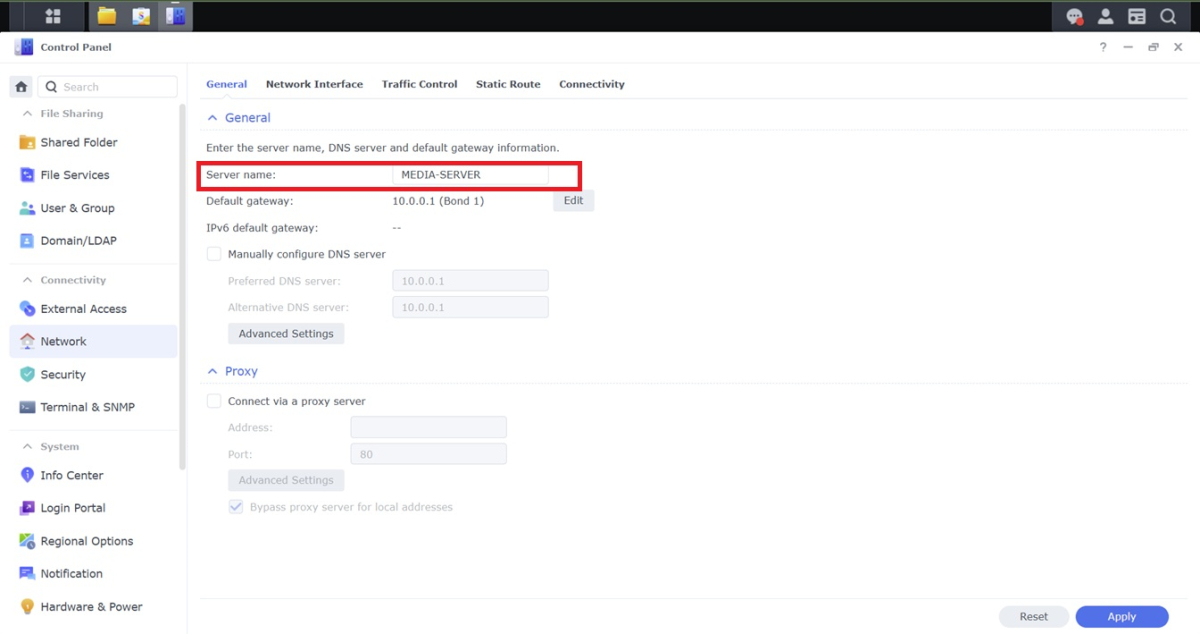Open Domain/LDAP settings

[x=93, y=241]
